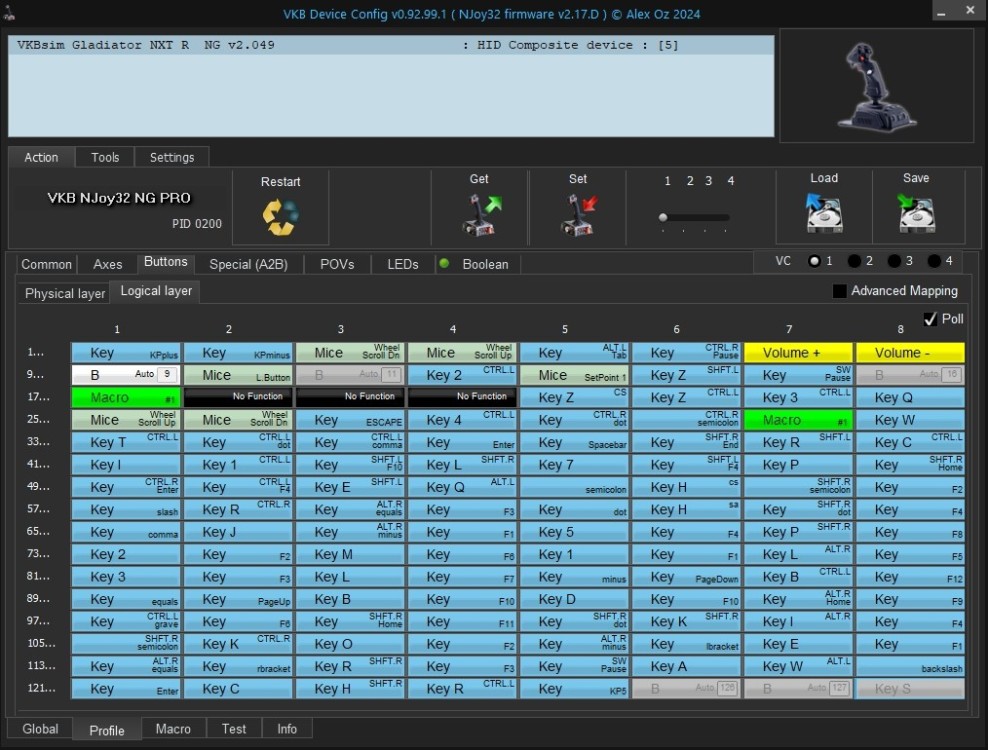The image size is (988, 750).
Task: Click the profile selector slider handle
Action: (x=662, y=217)
